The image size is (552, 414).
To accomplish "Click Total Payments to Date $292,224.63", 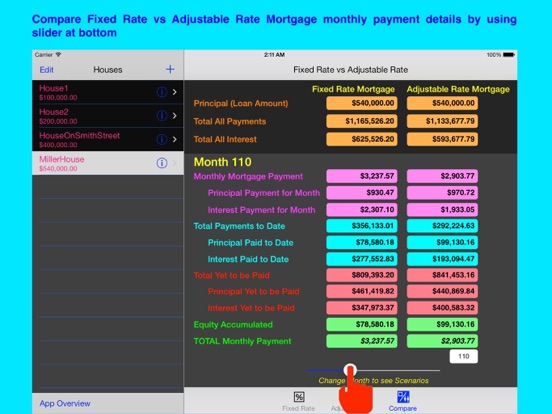I will tap(442, 226).
